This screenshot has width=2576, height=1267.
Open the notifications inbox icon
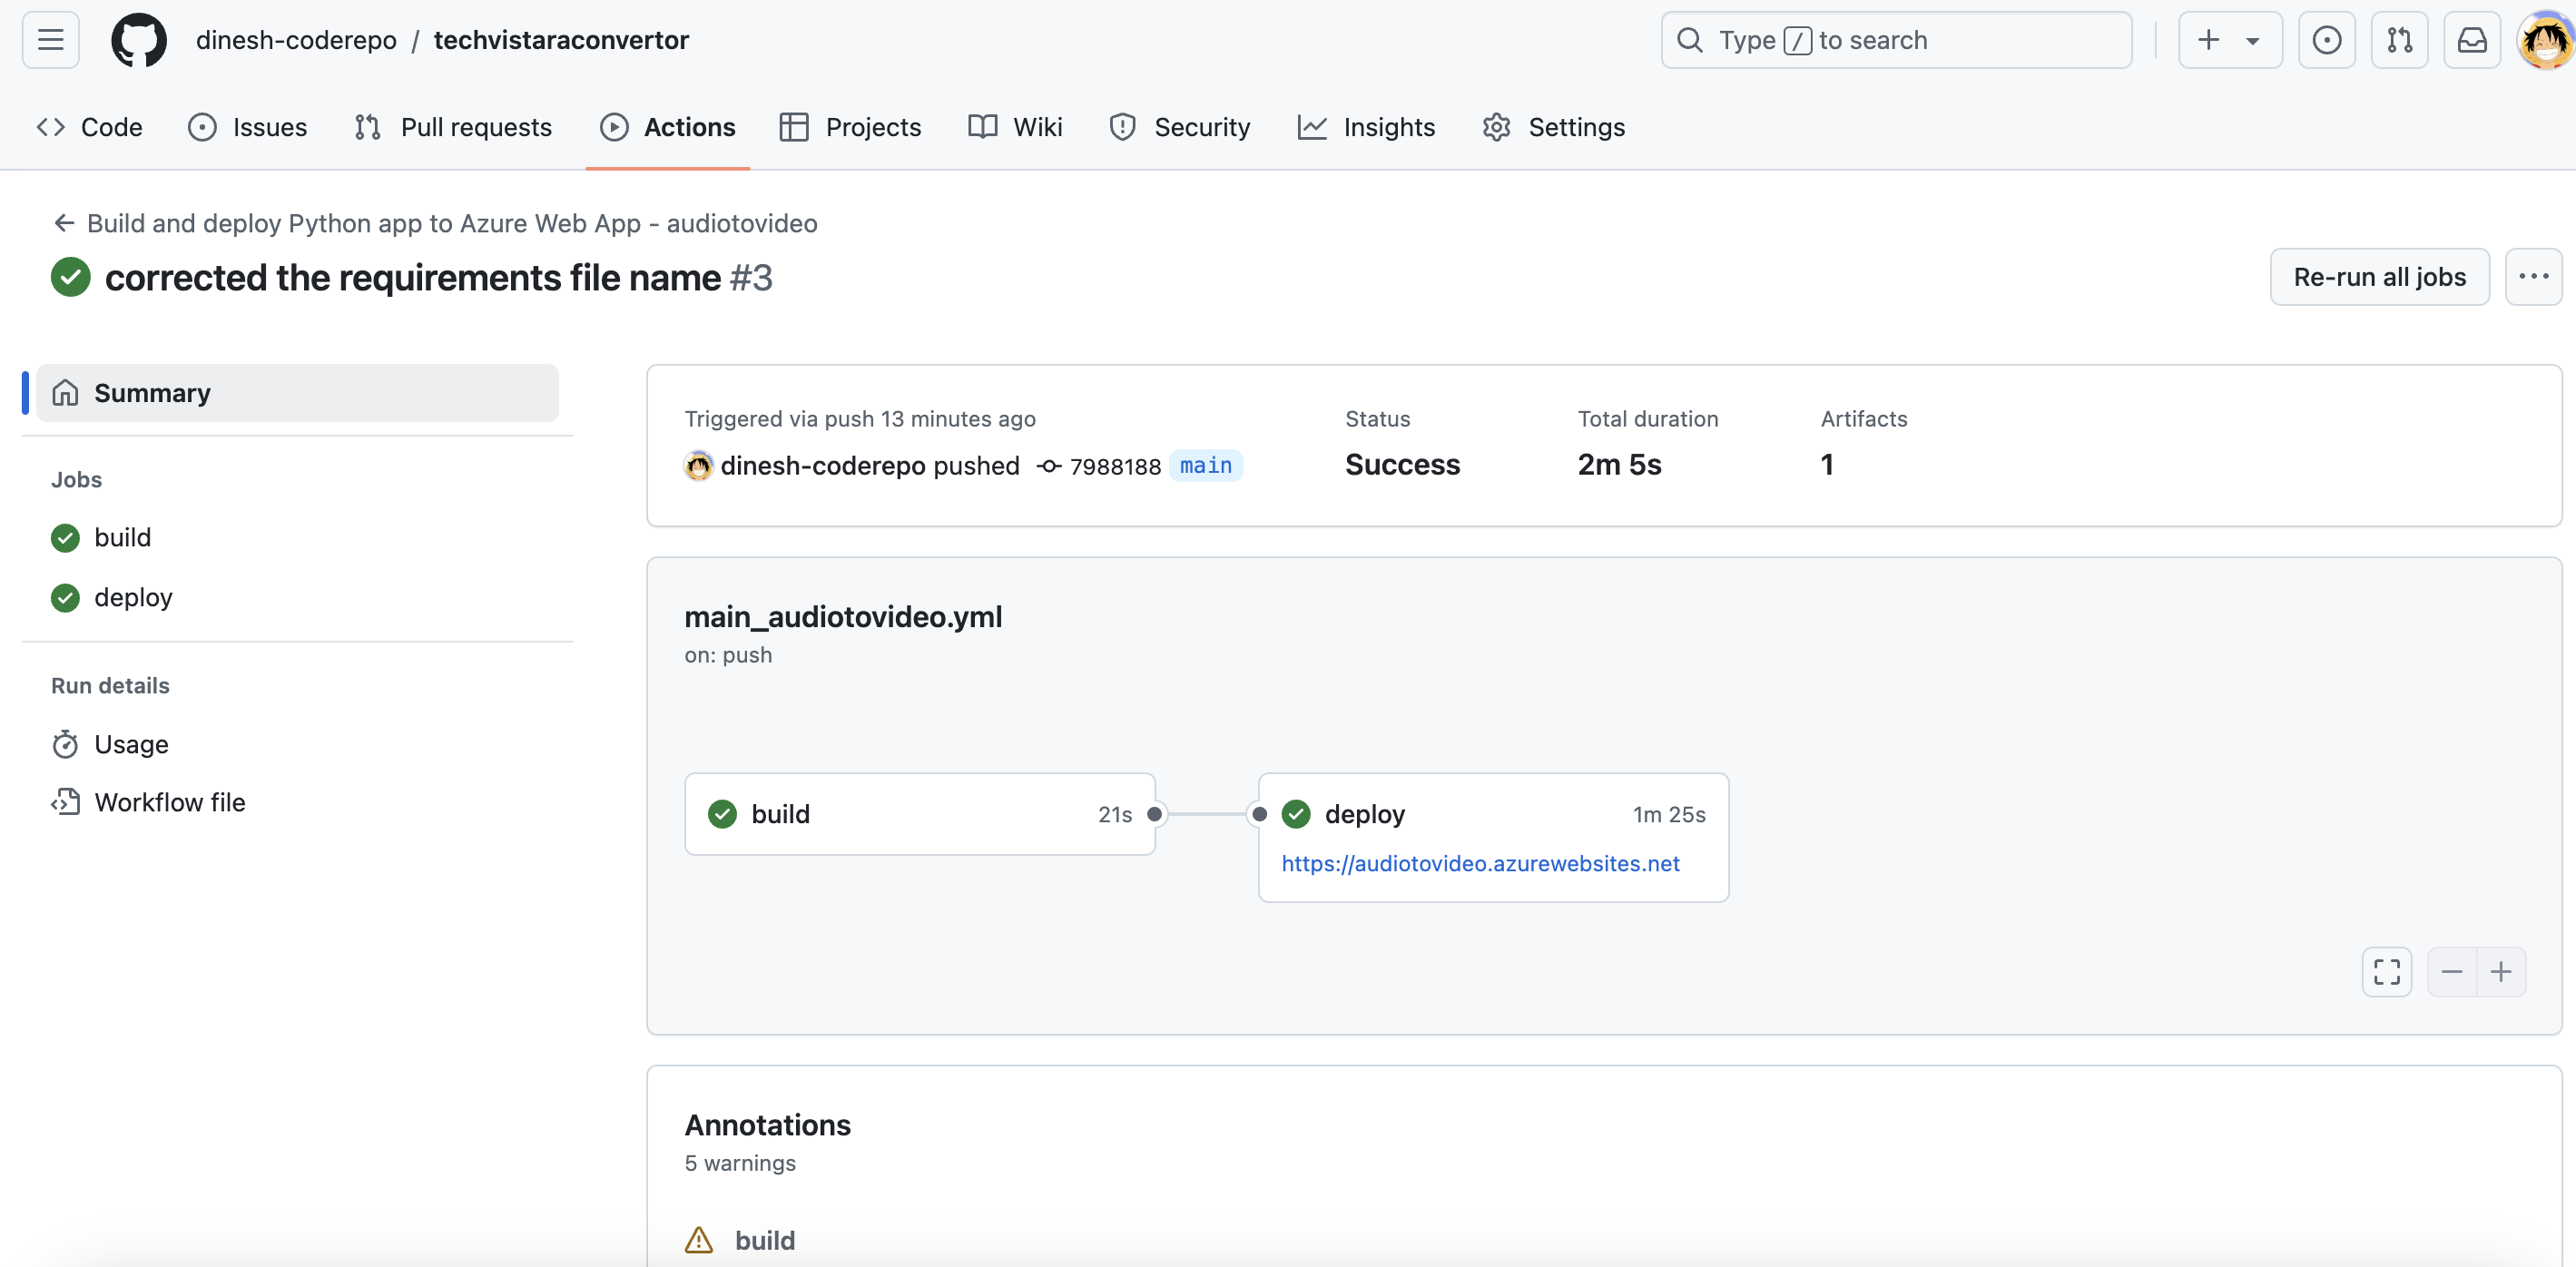point(2472,40)
